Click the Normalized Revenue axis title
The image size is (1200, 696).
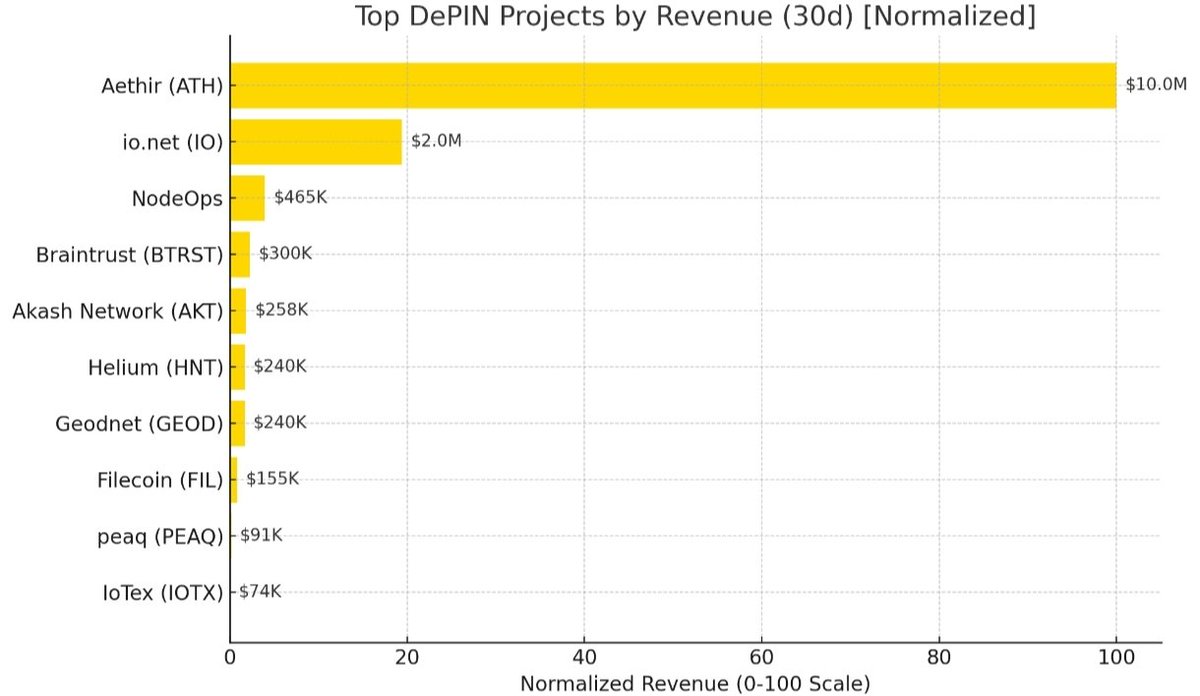click(x=695, y=685)
